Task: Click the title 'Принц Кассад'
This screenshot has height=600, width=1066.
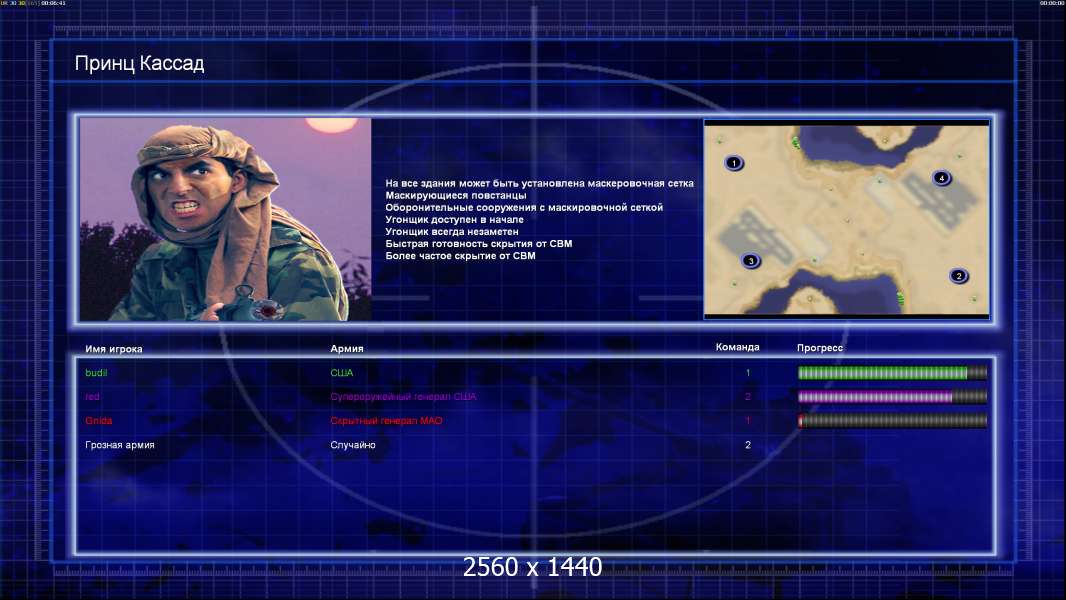Action: pos(139,63)
